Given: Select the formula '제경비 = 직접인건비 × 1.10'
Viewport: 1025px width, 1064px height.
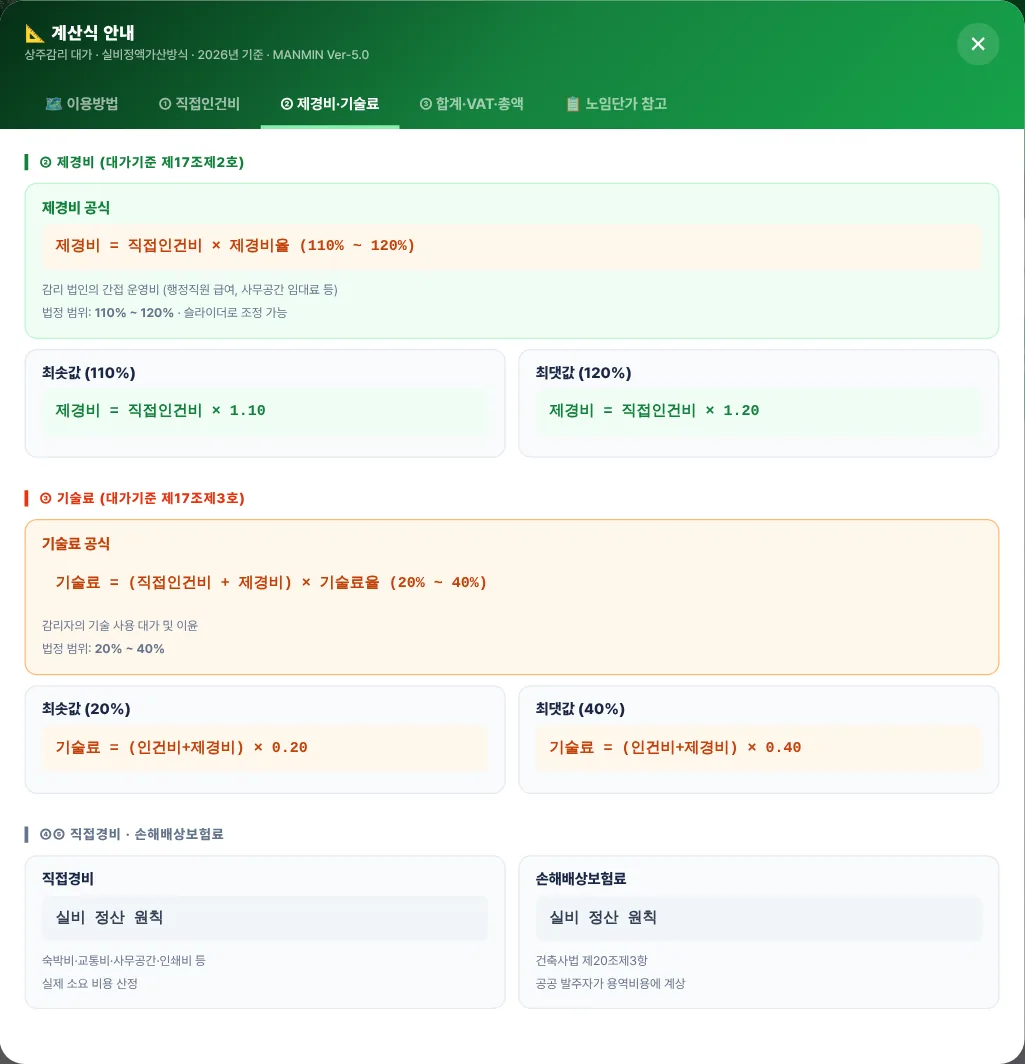Looking at the screenshot, I should (160, 411).
